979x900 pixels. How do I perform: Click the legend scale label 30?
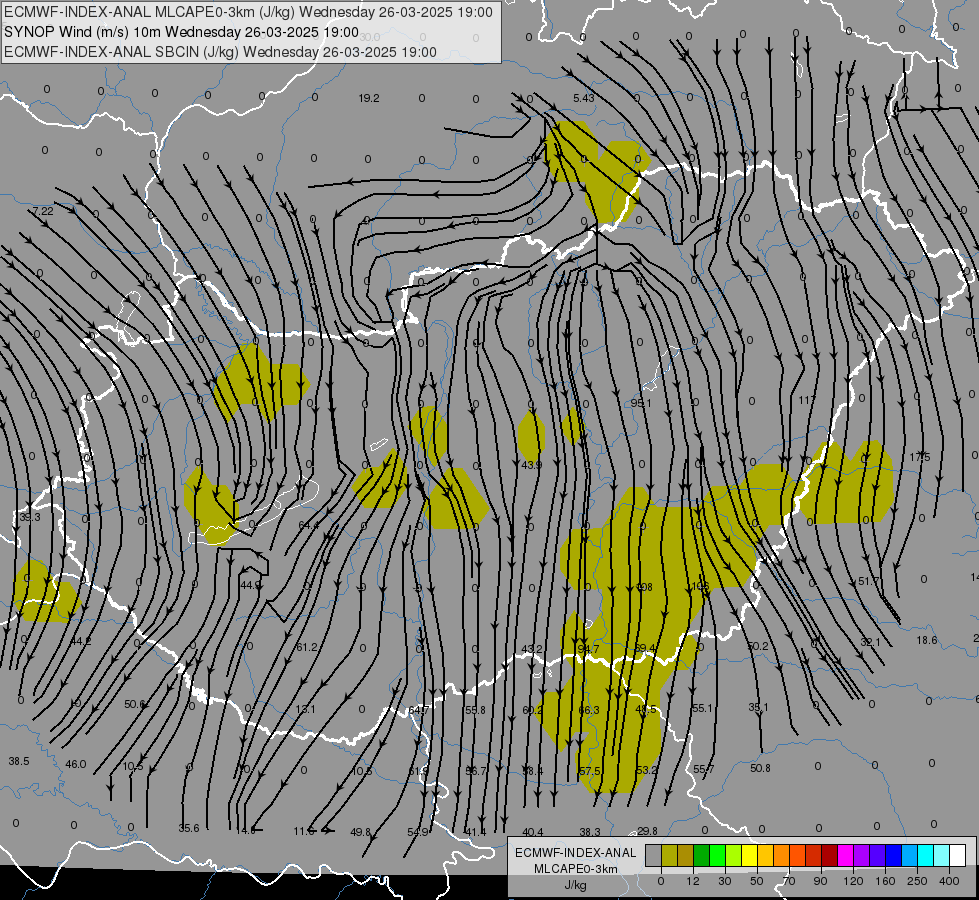coord(724,881)
